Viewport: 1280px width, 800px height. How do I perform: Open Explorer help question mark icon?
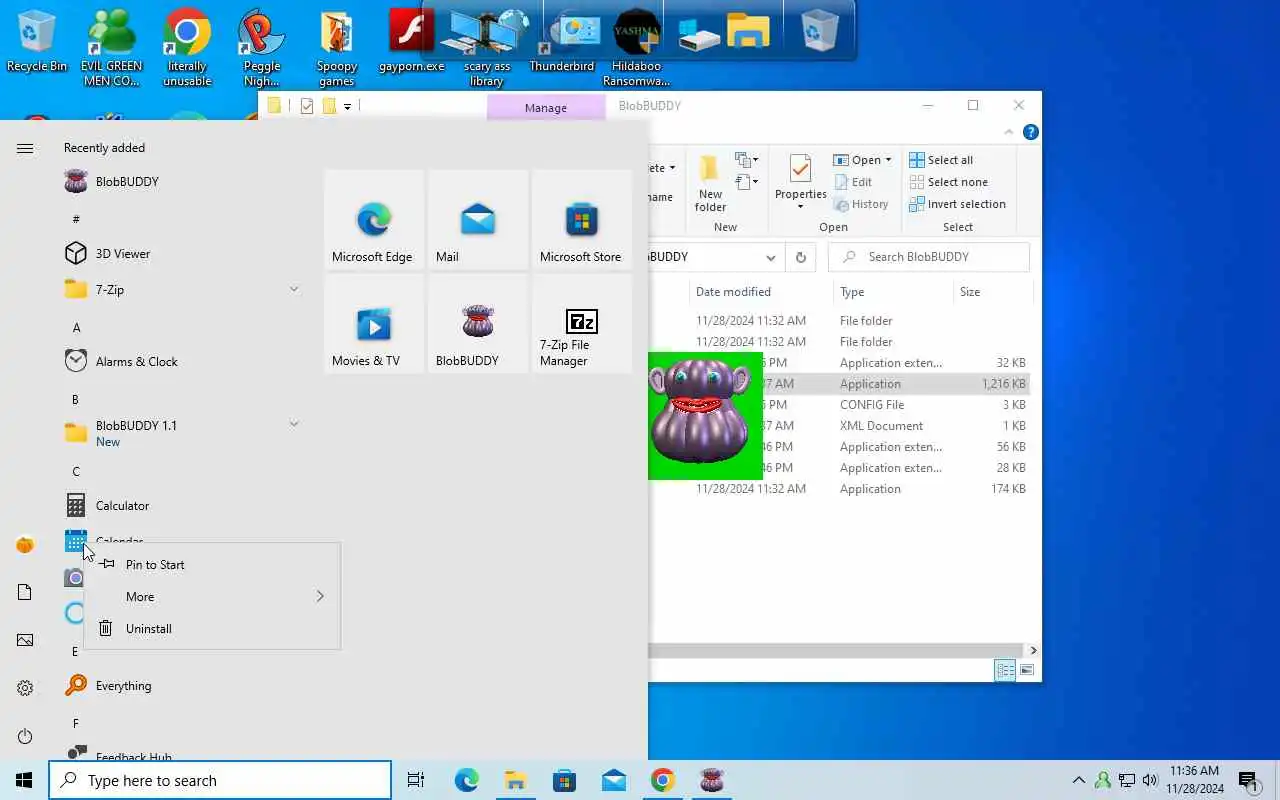point(1031,132)
